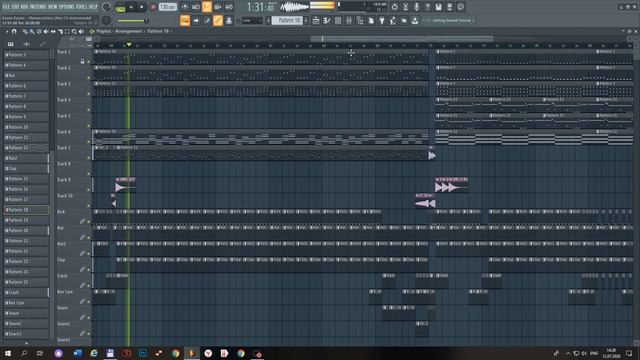Open the channel rack view
The height and width of the screenshot is (360, 640).
point(338,20)
